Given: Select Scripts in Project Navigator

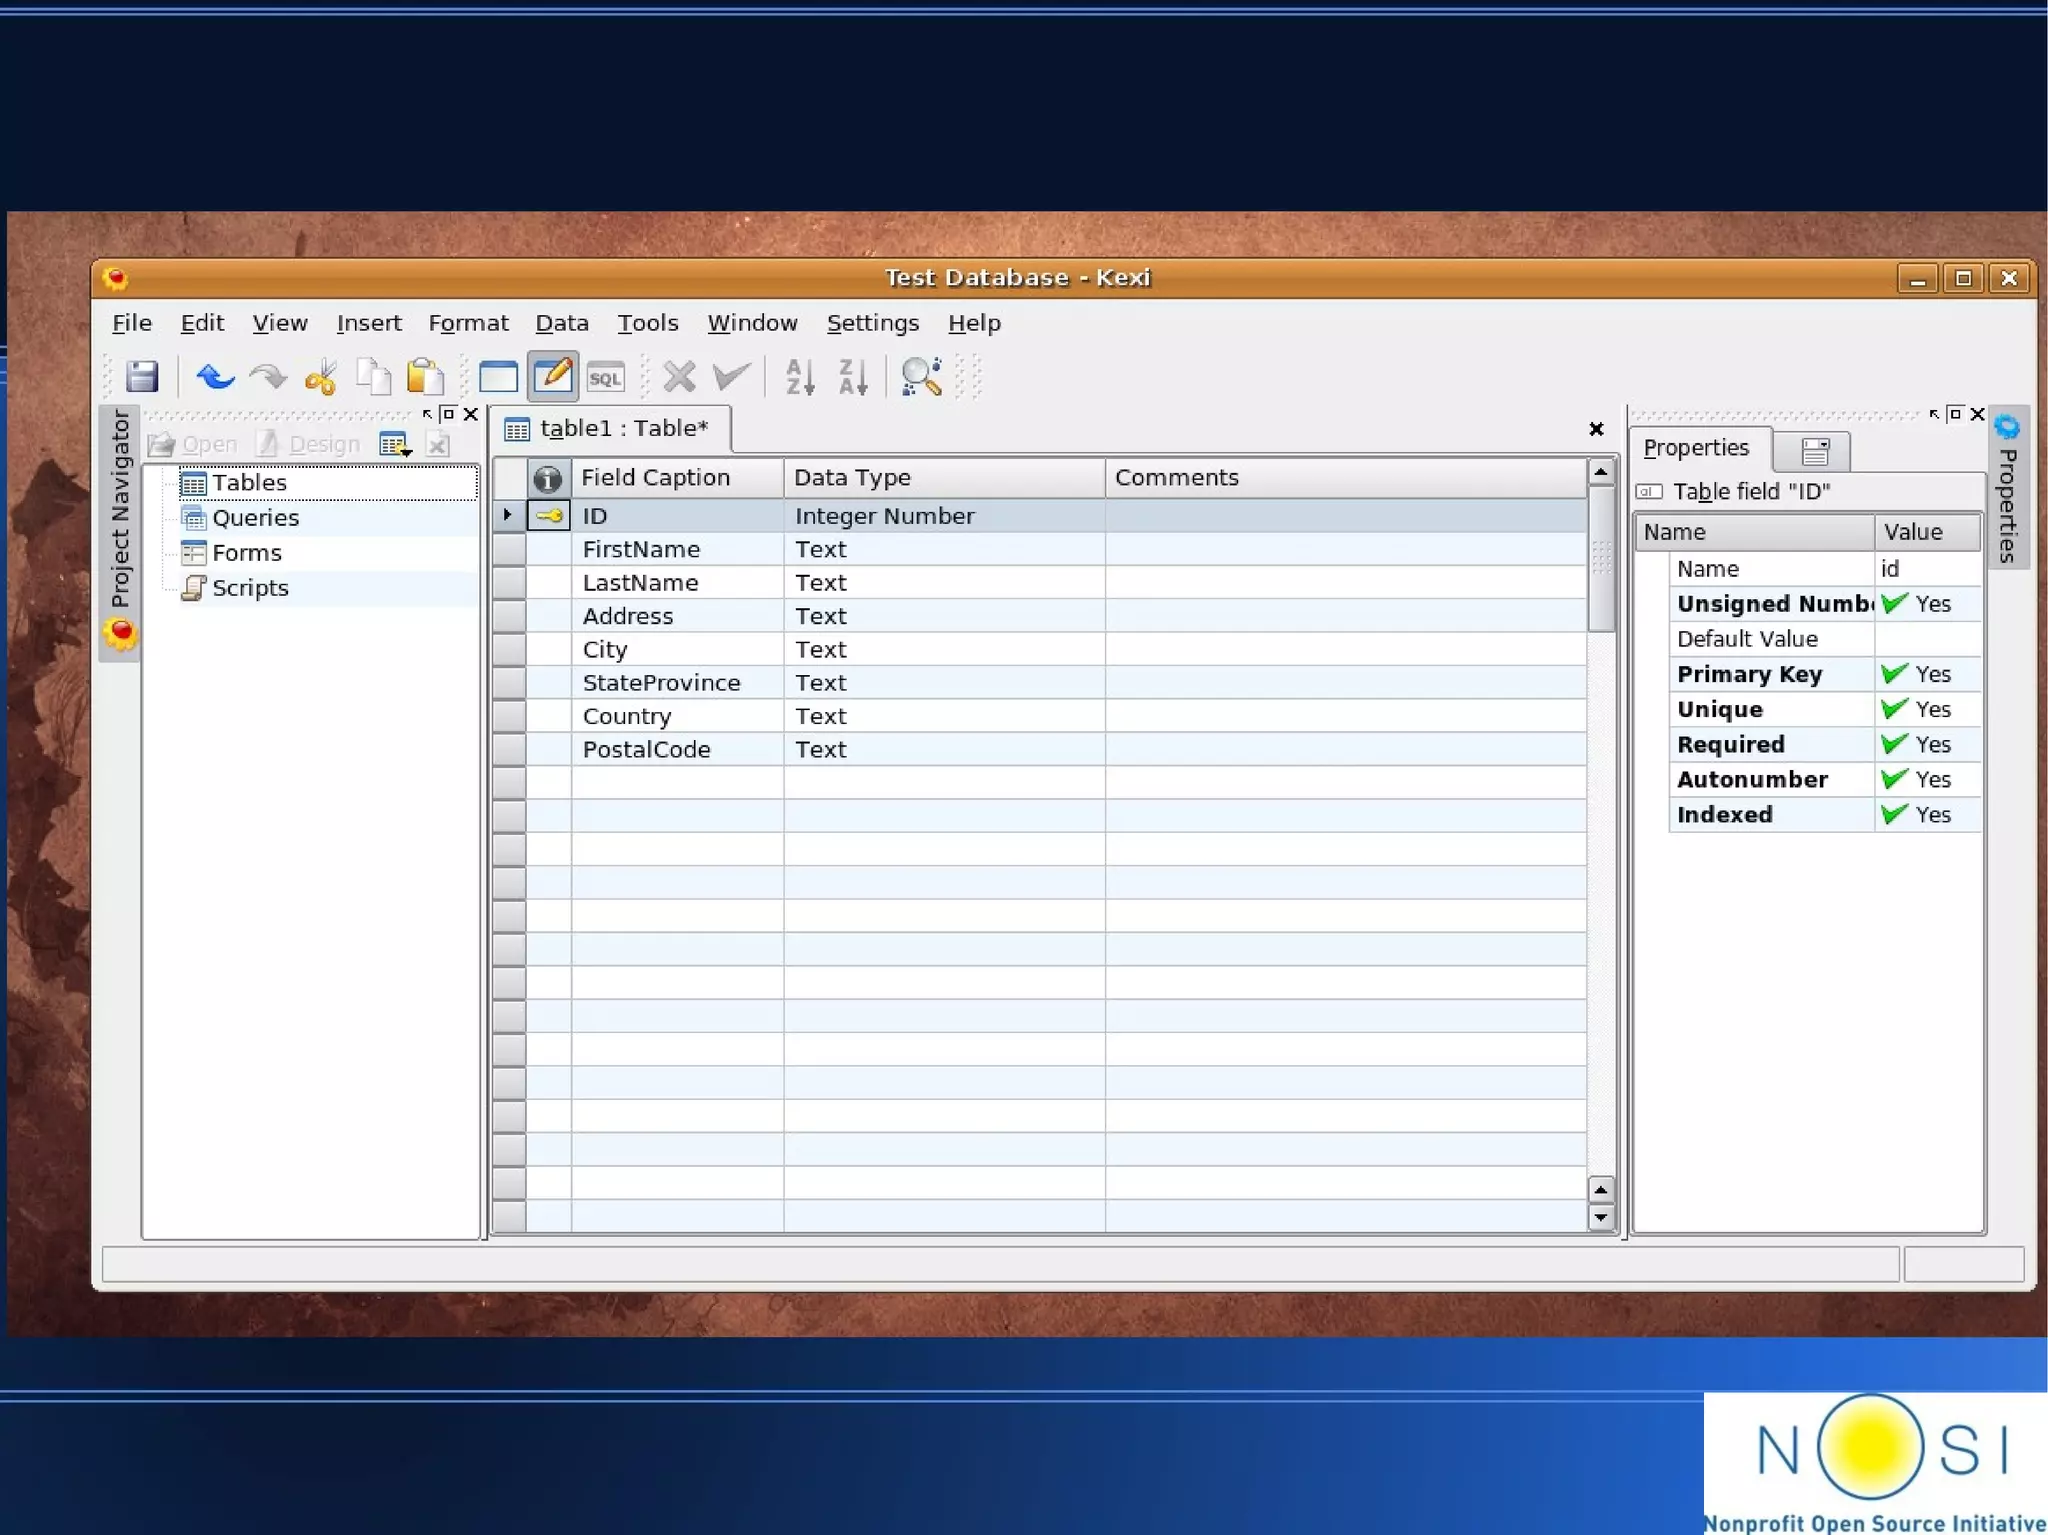Looking at the screenshot, I should [250, 588].
